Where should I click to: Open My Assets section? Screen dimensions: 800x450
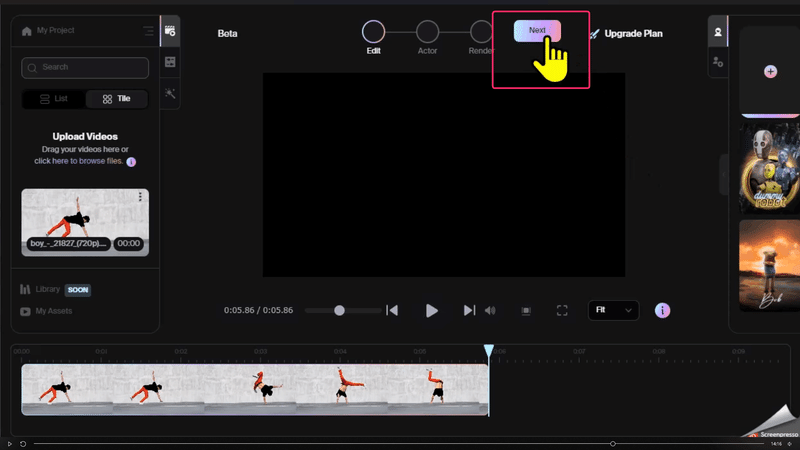(x=46, y=311)
